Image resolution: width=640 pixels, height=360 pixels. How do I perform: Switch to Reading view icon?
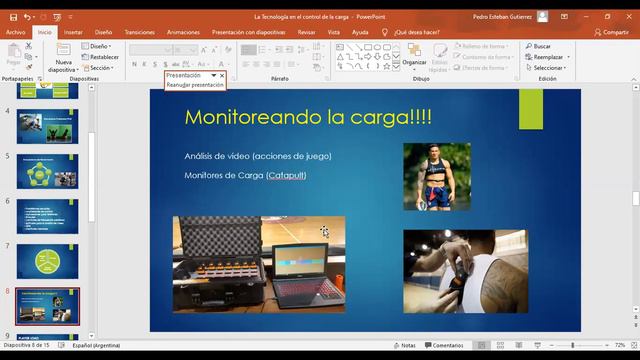[519, 345]
